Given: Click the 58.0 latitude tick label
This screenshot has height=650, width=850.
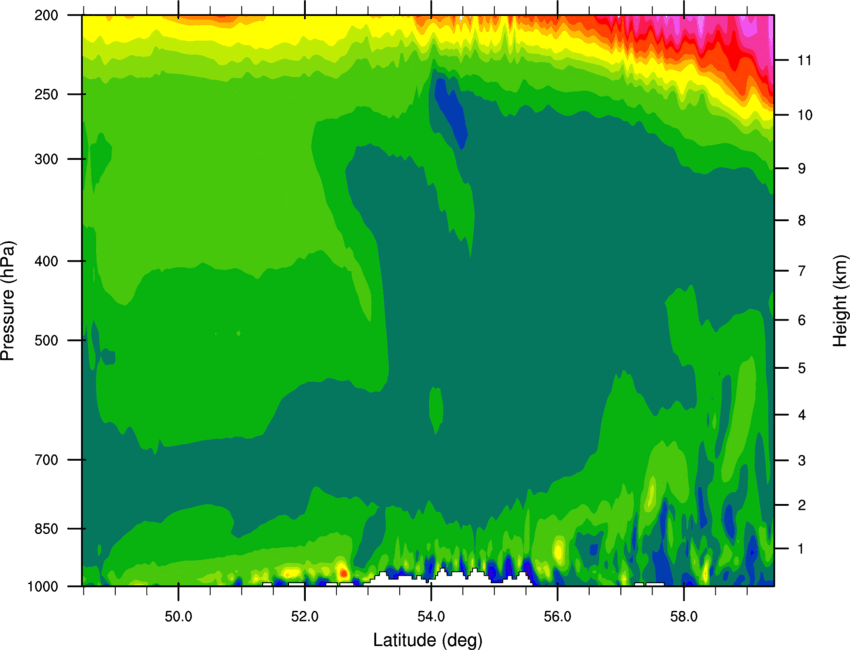Looking at the screenshot, I should [684, 617].
